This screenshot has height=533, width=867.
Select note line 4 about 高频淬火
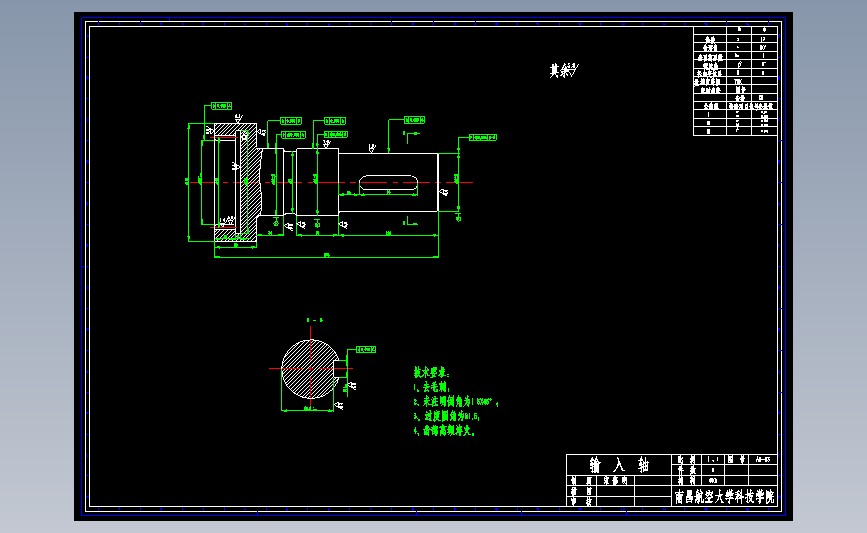[x=445, y=431]
